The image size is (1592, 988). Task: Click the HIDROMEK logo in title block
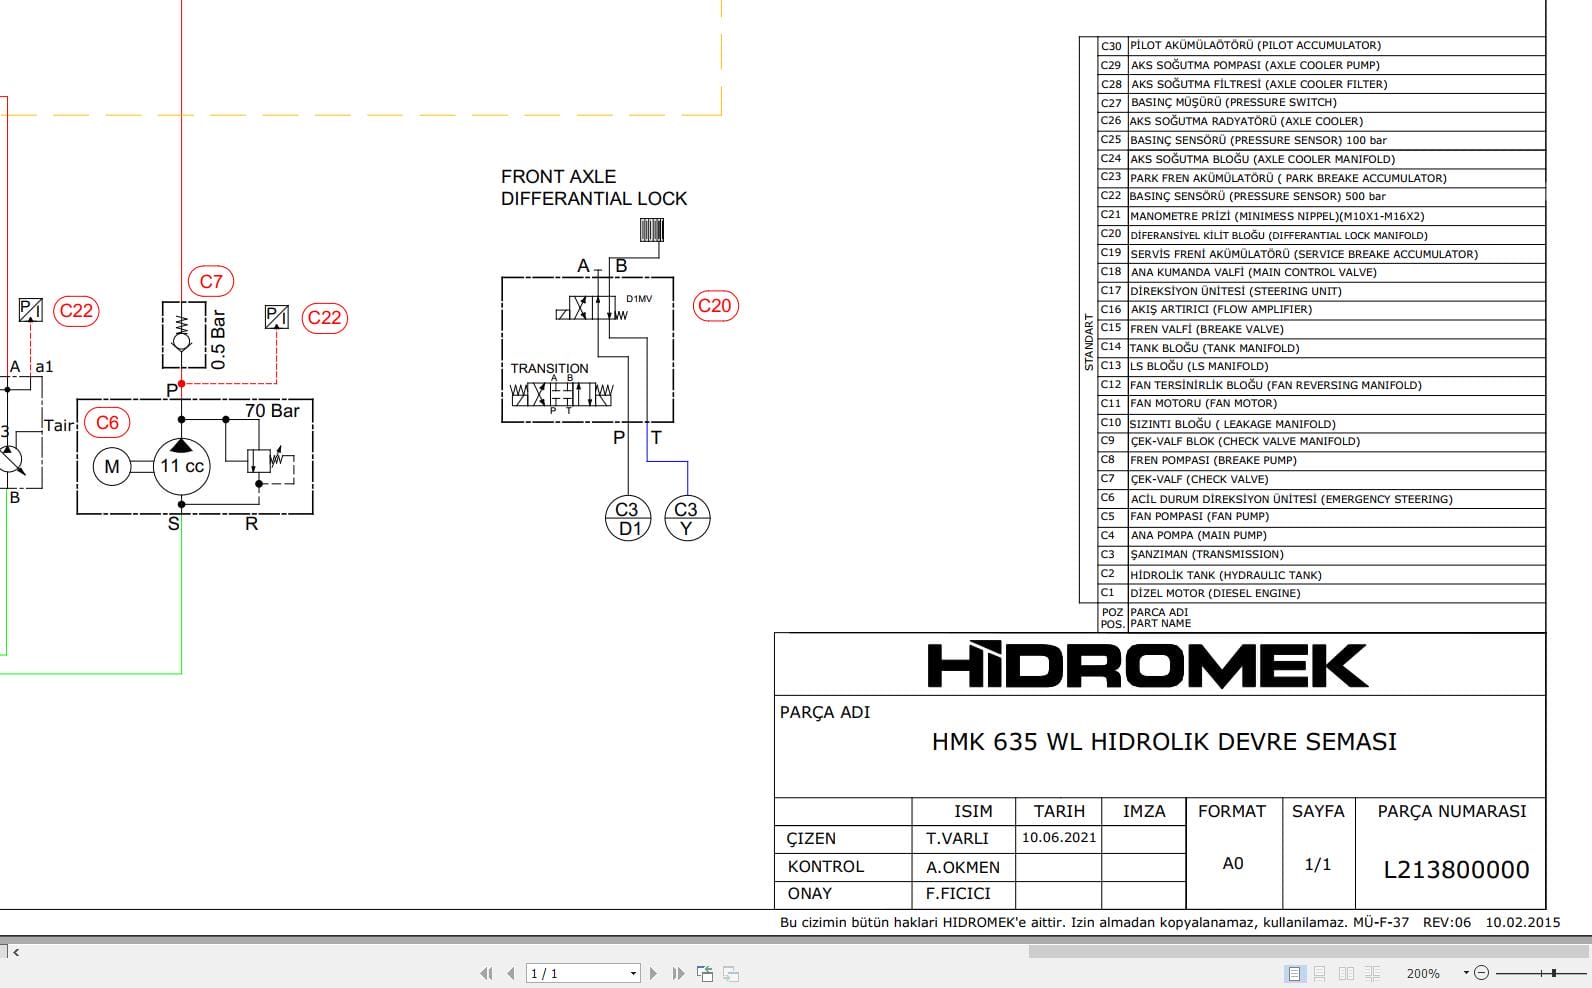[1148, 666]
